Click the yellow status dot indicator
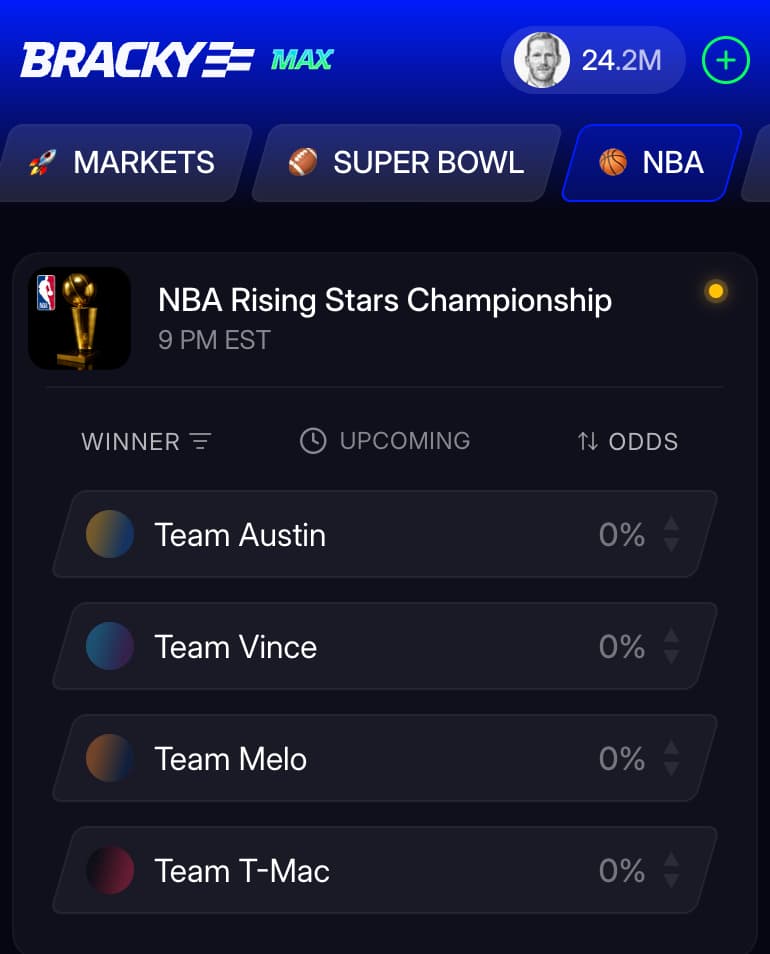This screenshot has height=954, width=770. [715, 292]
